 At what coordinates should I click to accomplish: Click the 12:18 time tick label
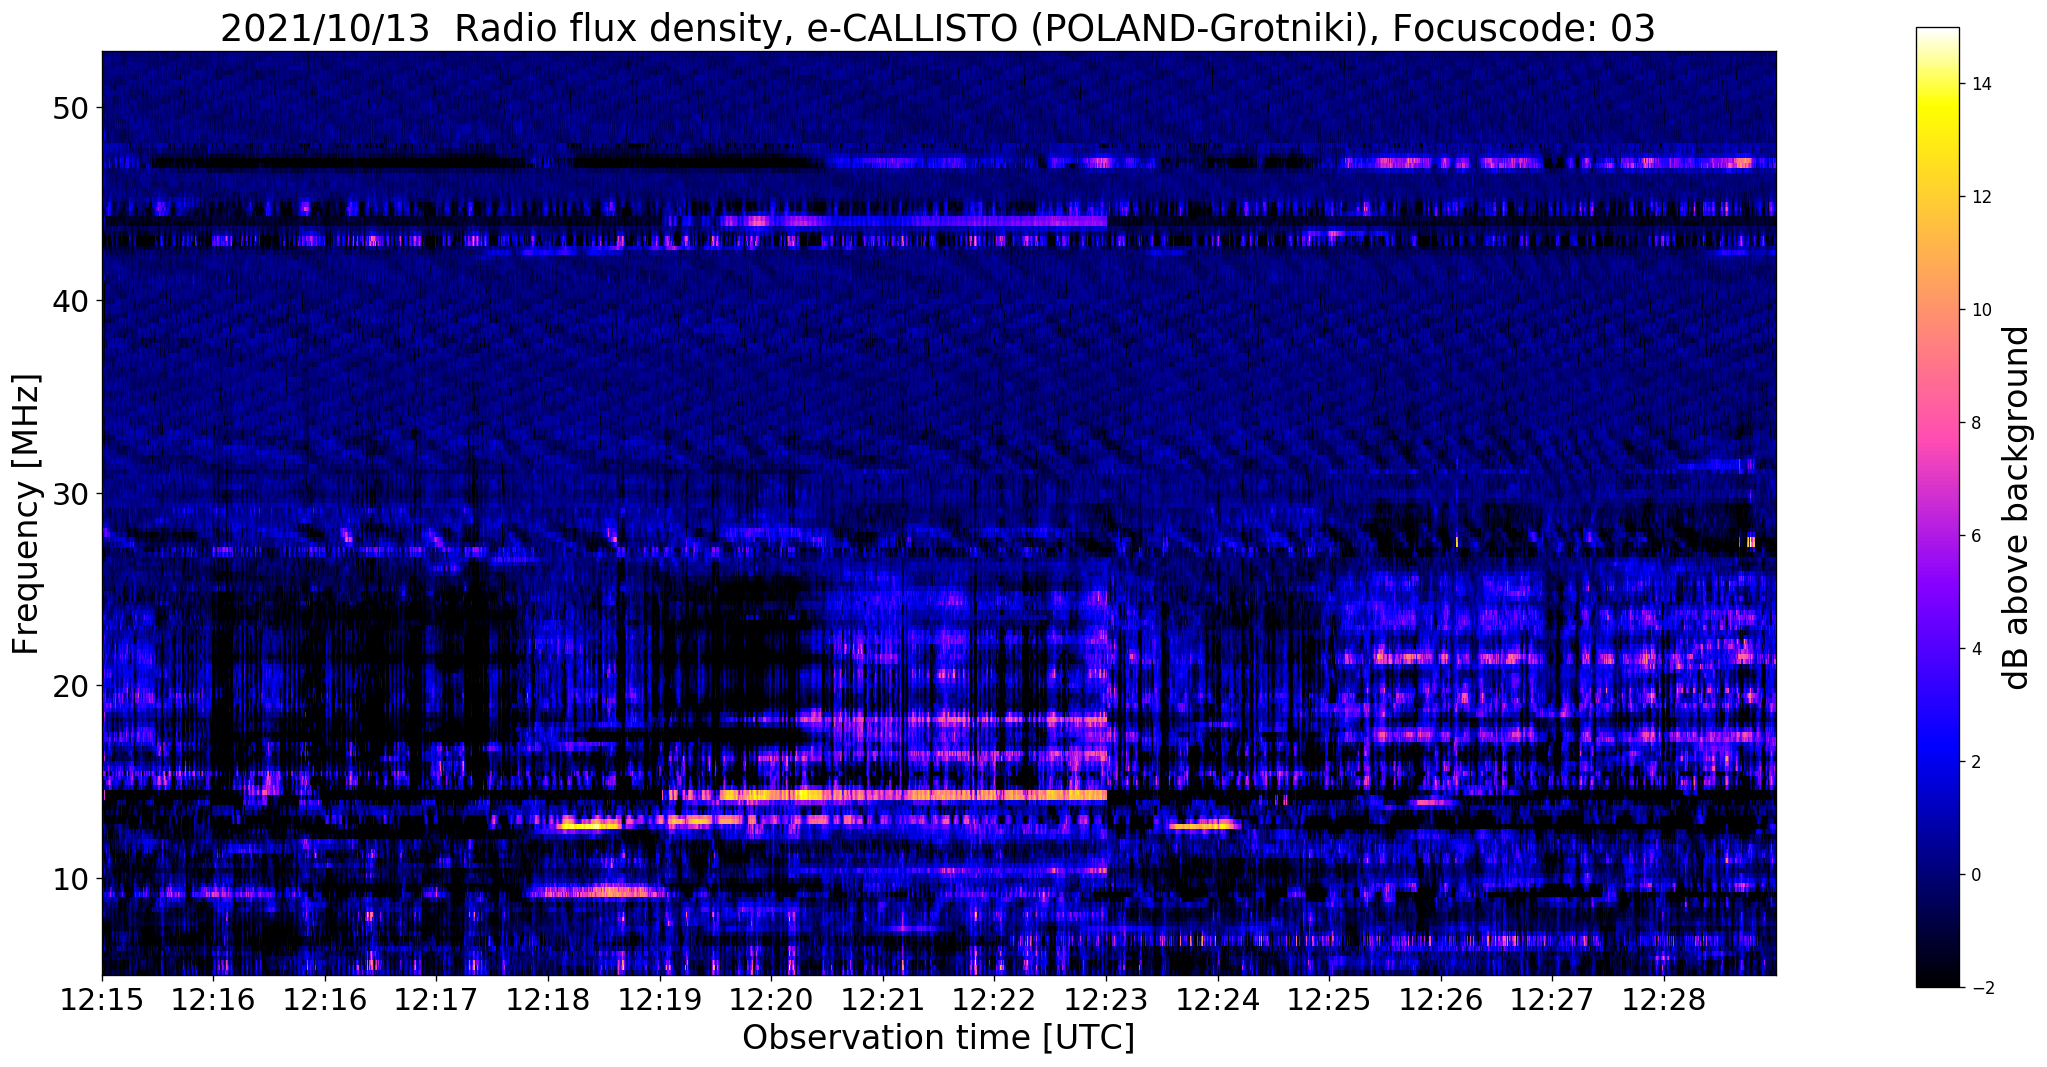(548, 1000)
